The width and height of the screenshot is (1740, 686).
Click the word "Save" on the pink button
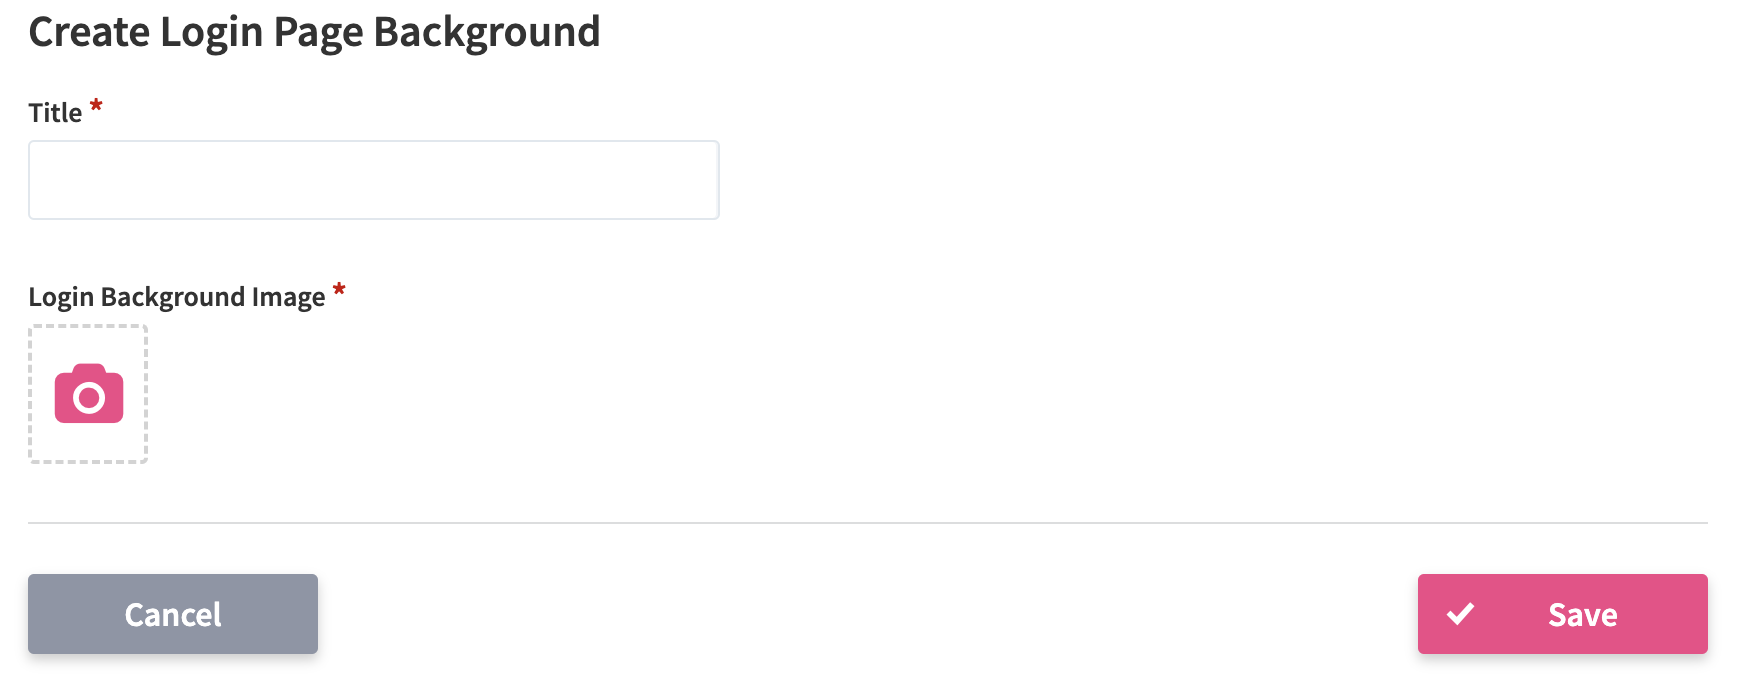click(1582, 614)
